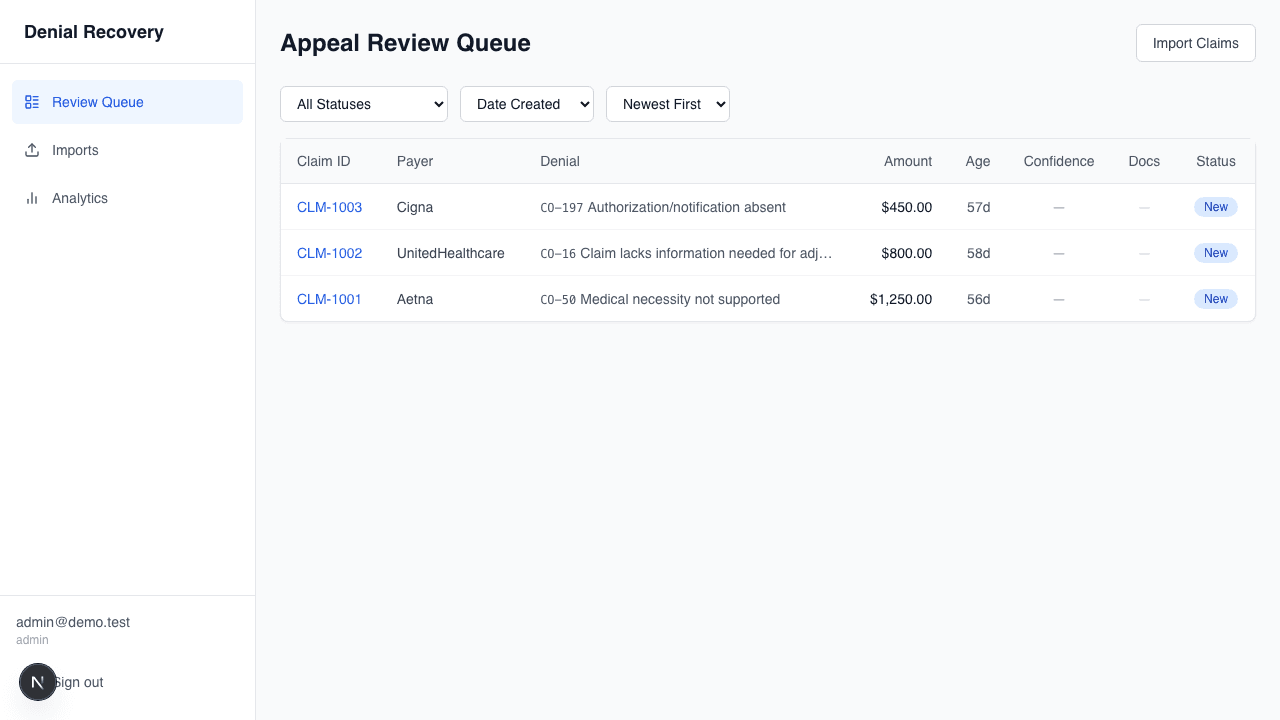
Task: Click the dark avatar circle near Sign out
Action: pyautogui.click(x=38, y=682)
